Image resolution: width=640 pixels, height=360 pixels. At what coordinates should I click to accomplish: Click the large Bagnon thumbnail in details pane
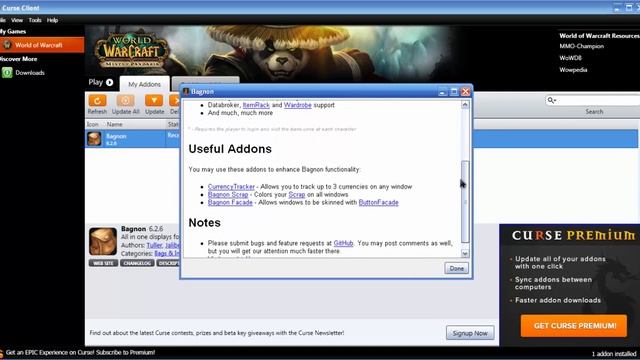(103, 241)
